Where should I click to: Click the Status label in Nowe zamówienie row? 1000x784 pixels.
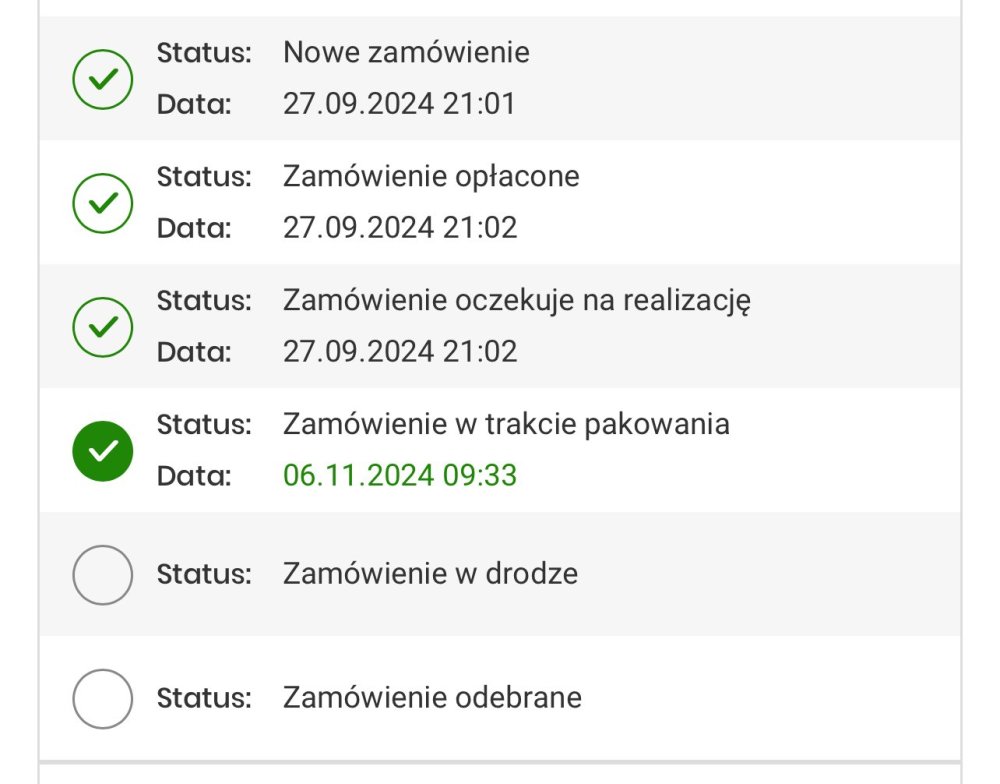tap(204, 52)
